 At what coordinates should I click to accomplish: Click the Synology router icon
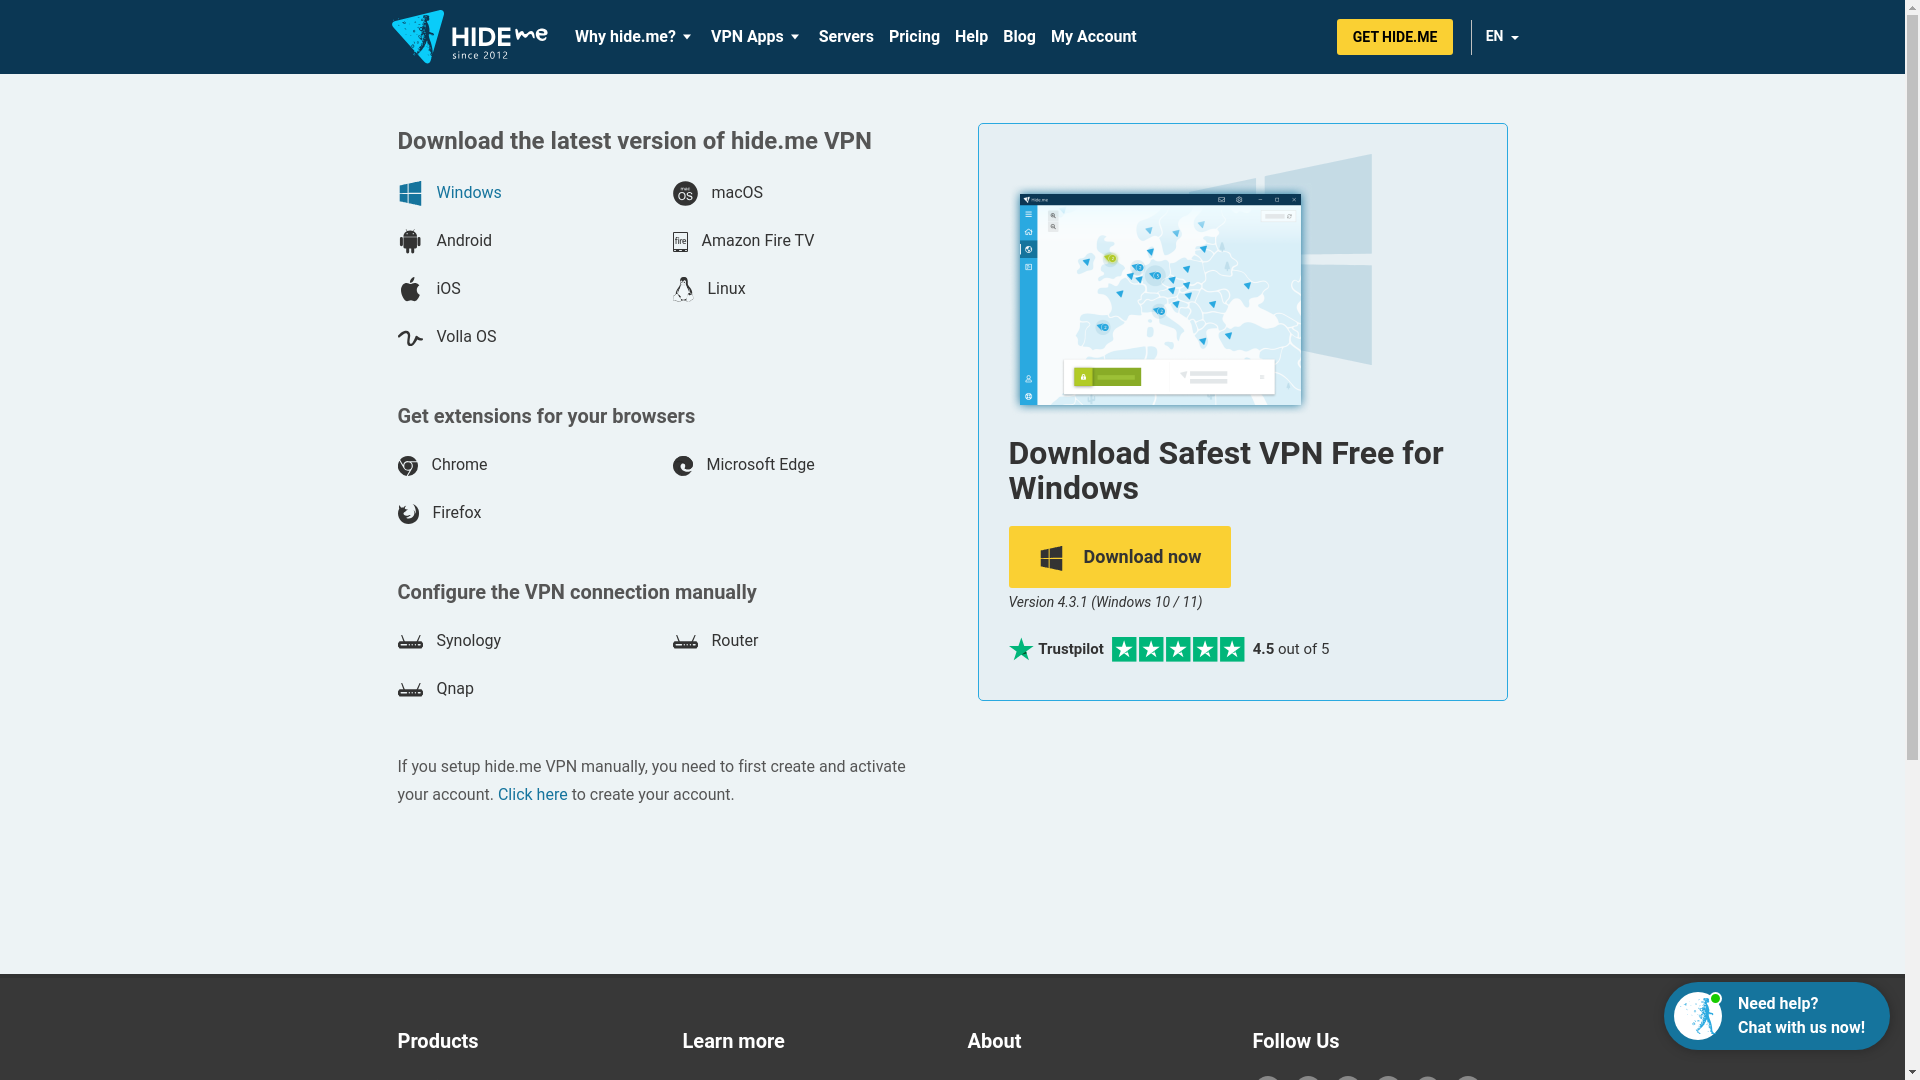tap(410, 642)
